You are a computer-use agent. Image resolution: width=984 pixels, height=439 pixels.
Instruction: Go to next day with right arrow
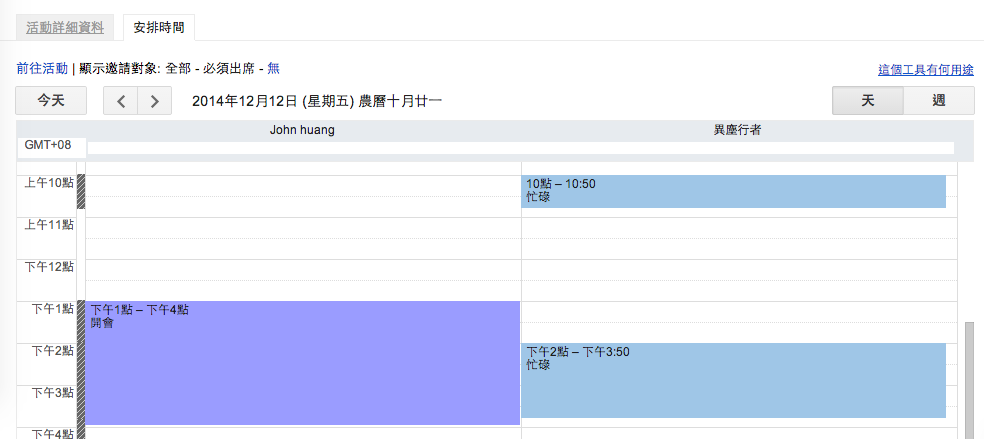154,101
